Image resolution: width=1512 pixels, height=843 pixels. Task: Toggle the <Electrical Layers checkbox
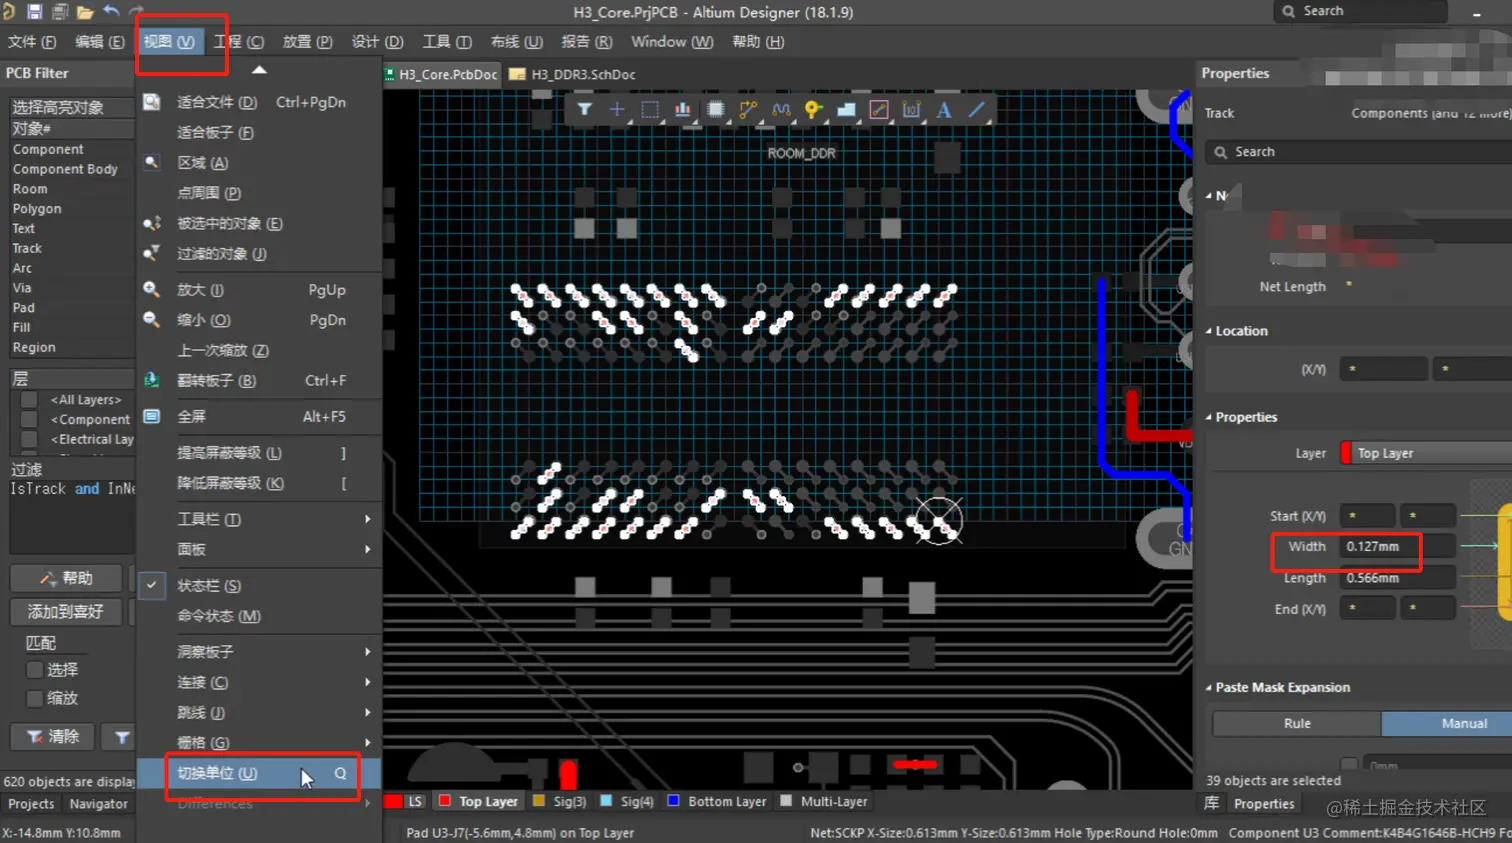point(29,439)
